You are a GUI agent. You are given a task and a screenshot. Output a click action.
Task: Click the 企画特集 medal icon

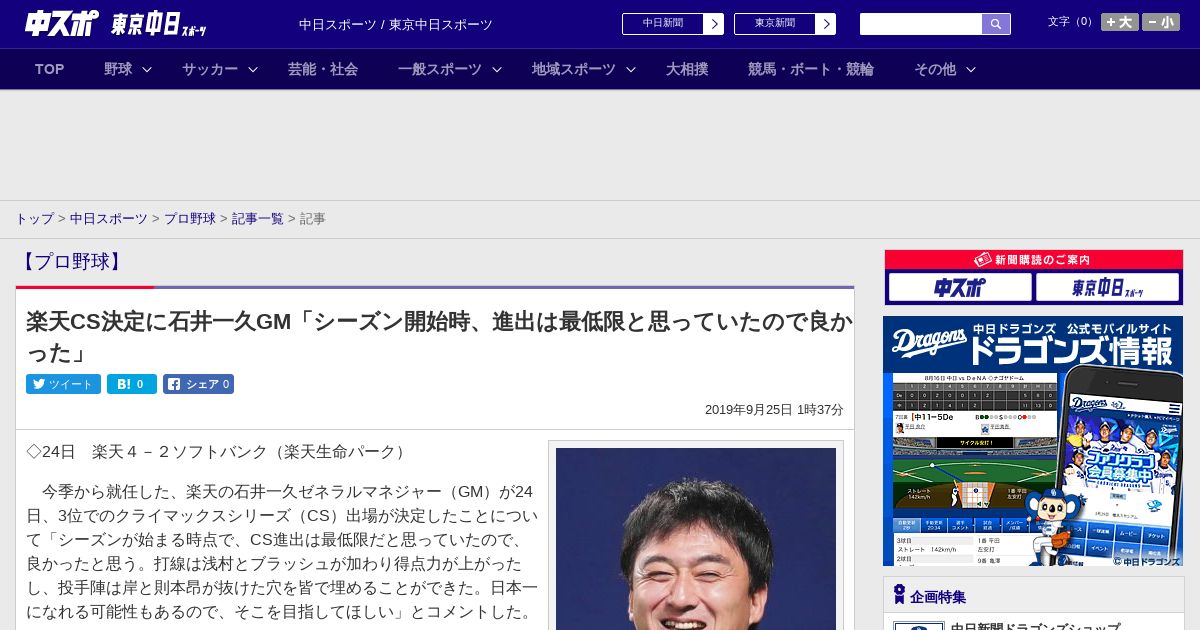[x=899, y=595]
